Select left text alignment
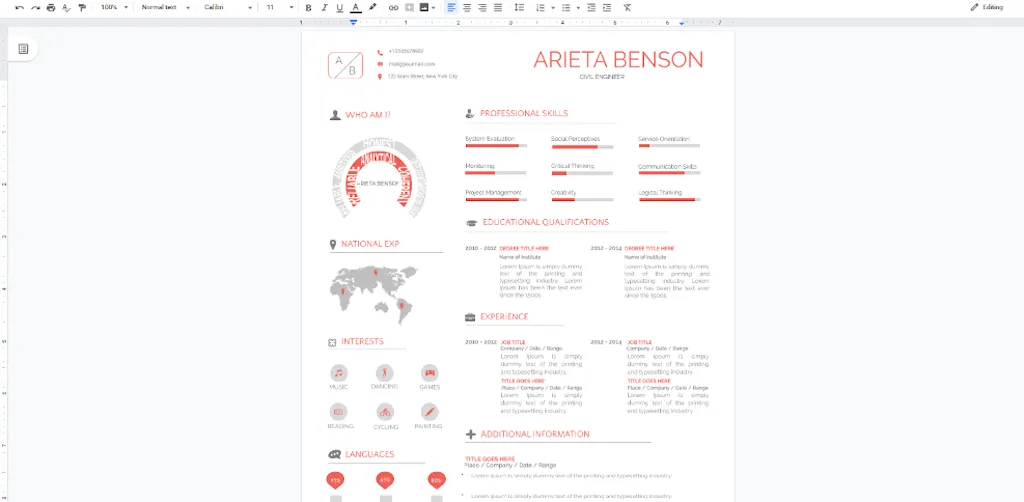The image size is (1024, 502). [x=451, y=7]
